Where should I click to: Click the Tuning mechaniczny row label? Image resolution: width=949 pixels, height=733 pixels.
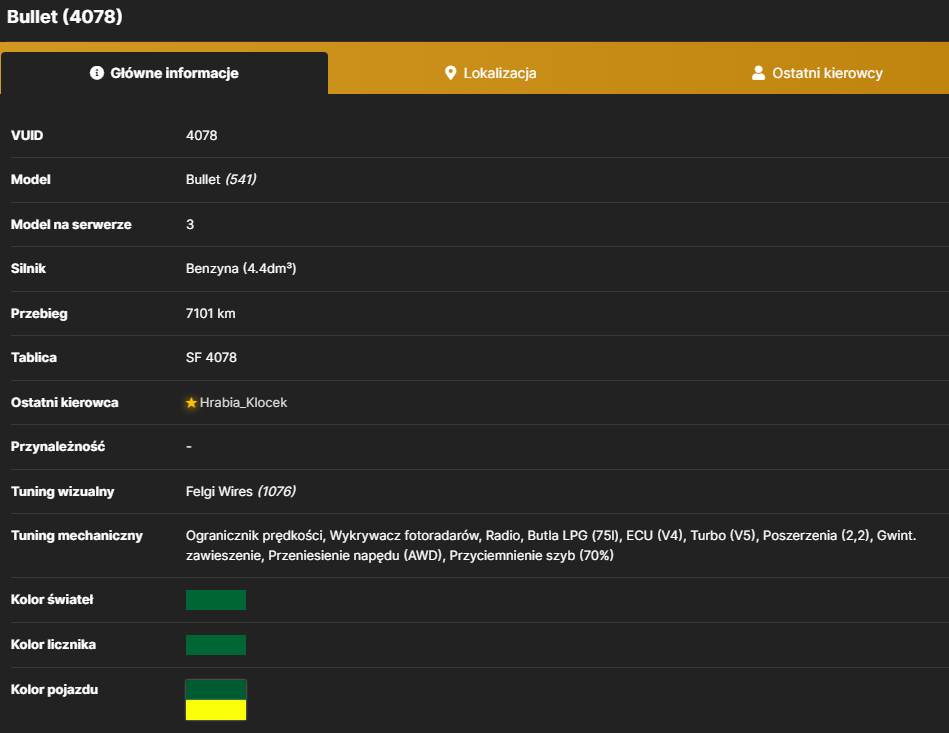pos(77,536)
